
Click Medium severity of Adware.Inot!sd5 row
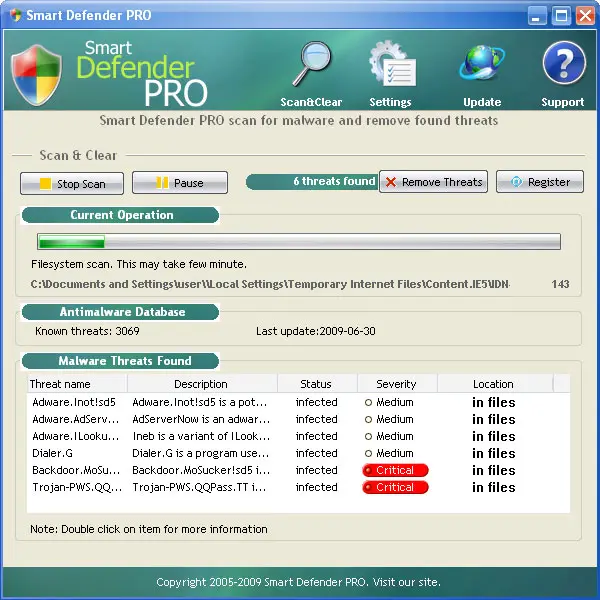coord(389,403)
